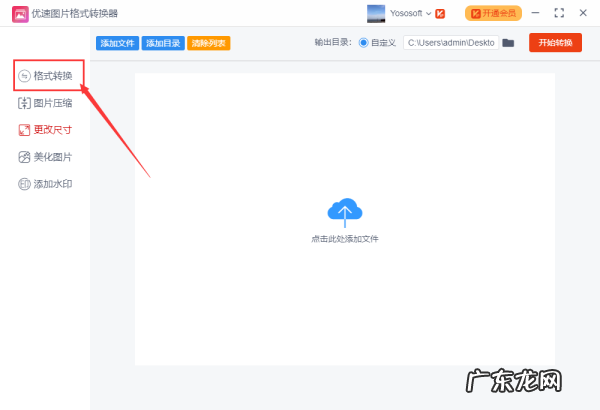Go to the 添加水印 section

[x=46, y=184]
